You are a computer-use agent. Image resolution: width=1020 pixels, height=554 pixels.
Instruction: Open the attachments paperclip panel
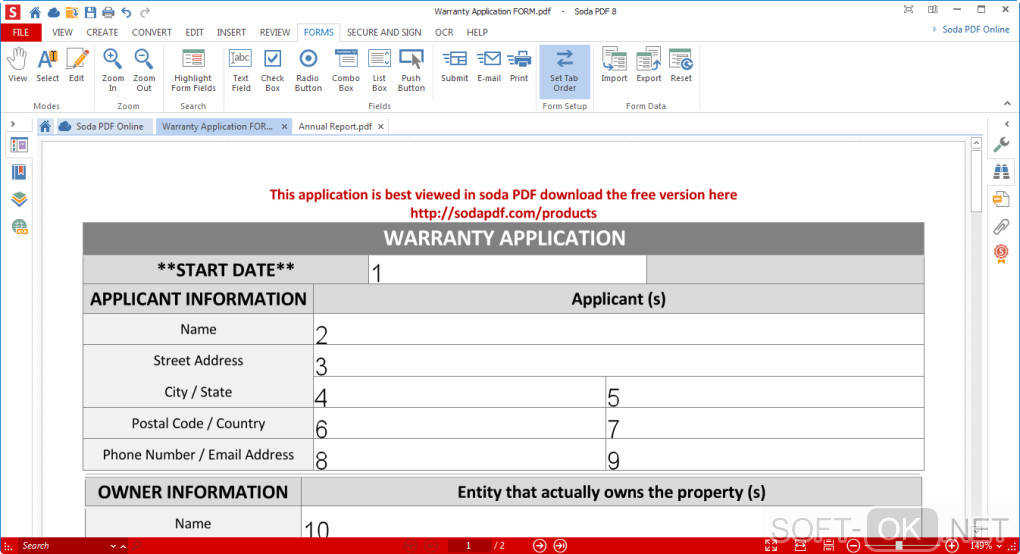click(x=1001, y=227)
